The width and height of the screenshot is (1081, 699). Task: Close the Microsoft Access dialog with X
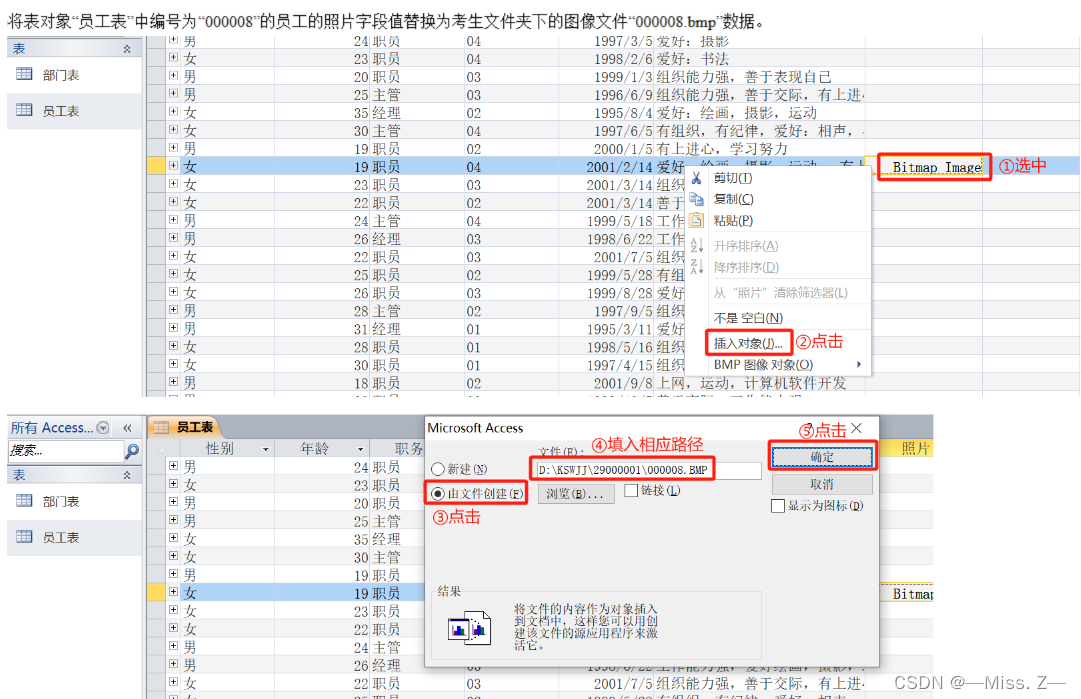[856, 428]
